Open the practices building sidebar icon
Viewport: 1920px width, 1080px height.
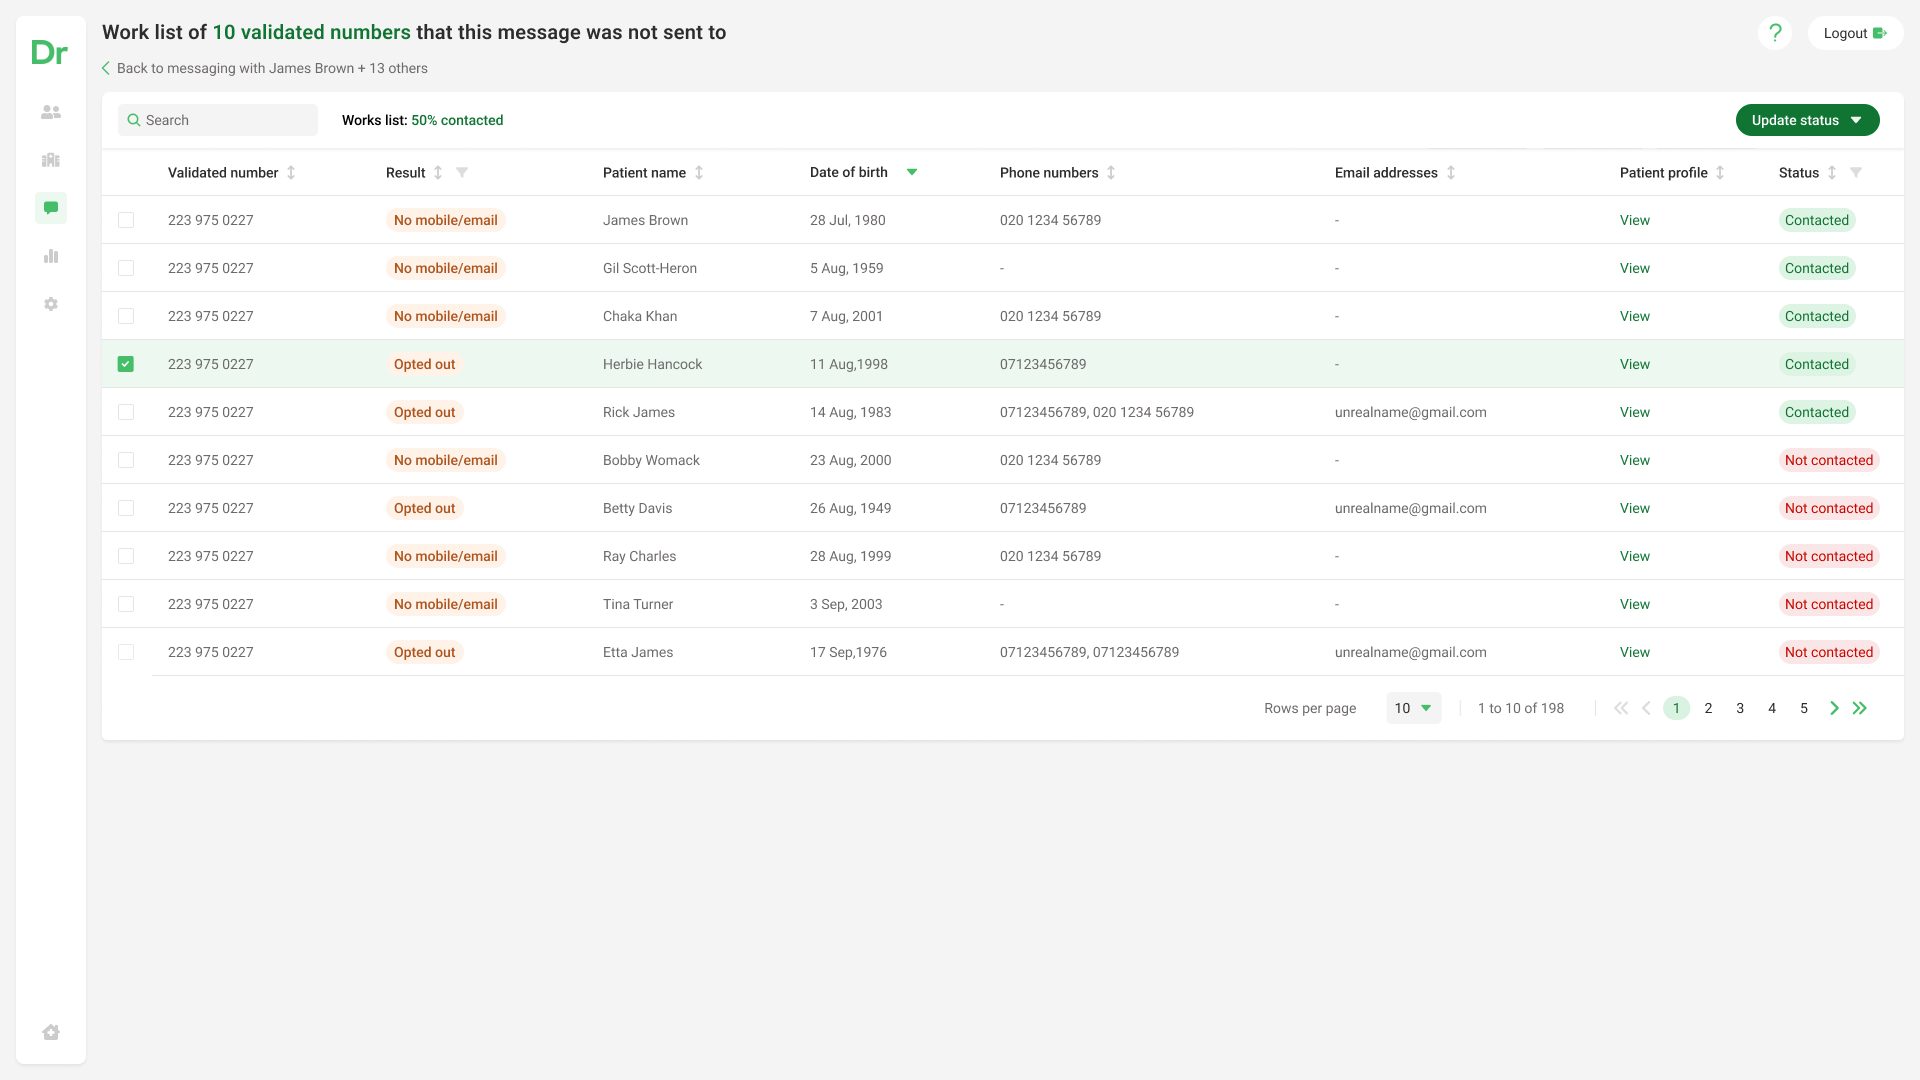51,160
